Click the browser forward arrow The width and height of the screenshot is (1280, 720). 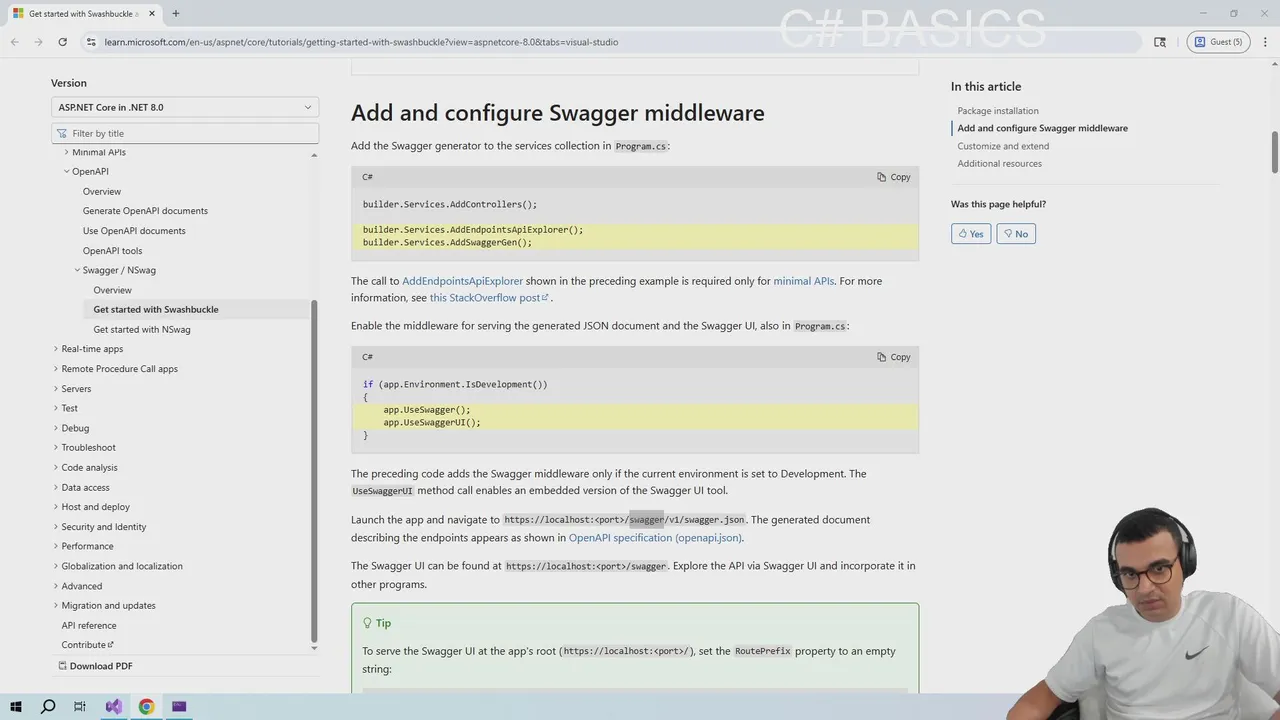[38, 42]
